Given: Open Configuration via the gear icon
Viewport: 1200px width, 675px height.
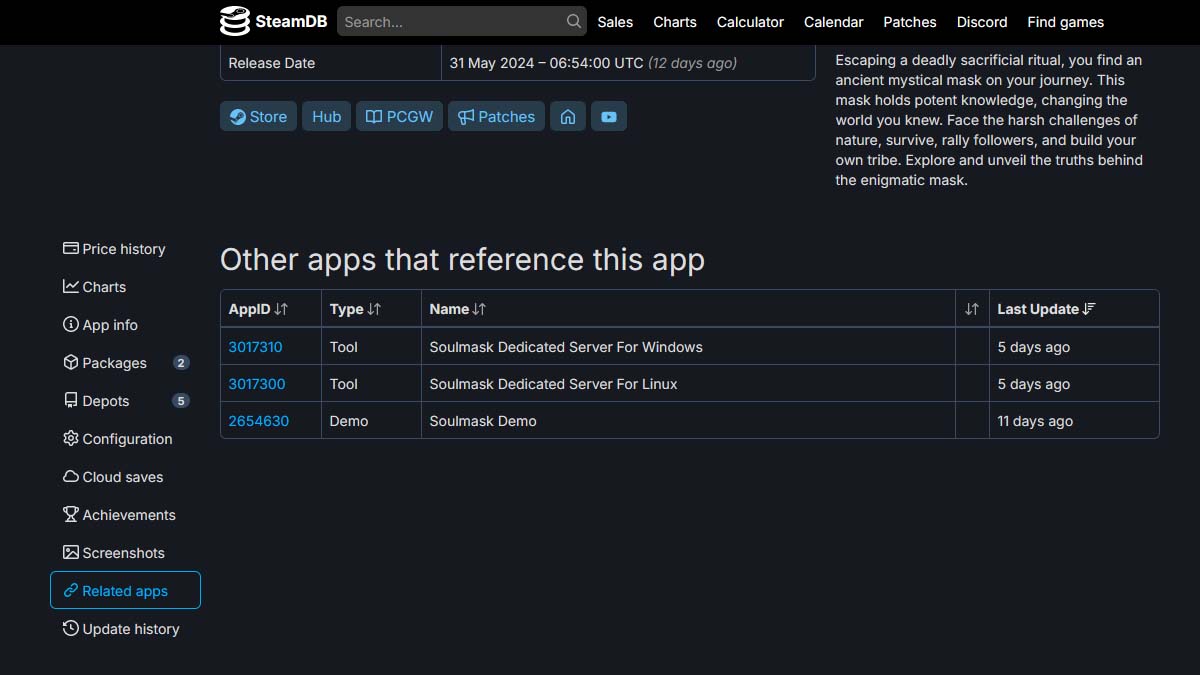Looking at the screenshot, I should tap(69, 438).
